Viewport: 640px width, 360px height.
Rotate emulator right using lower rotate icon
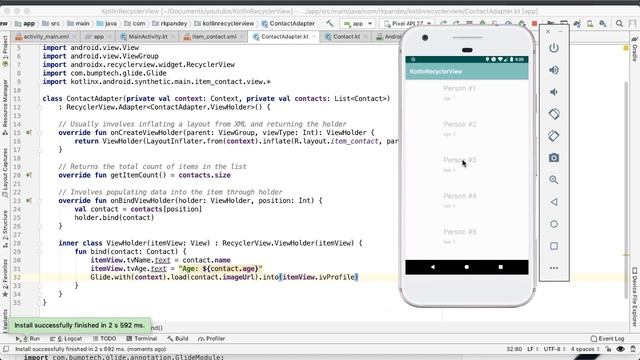pos(554,136)
